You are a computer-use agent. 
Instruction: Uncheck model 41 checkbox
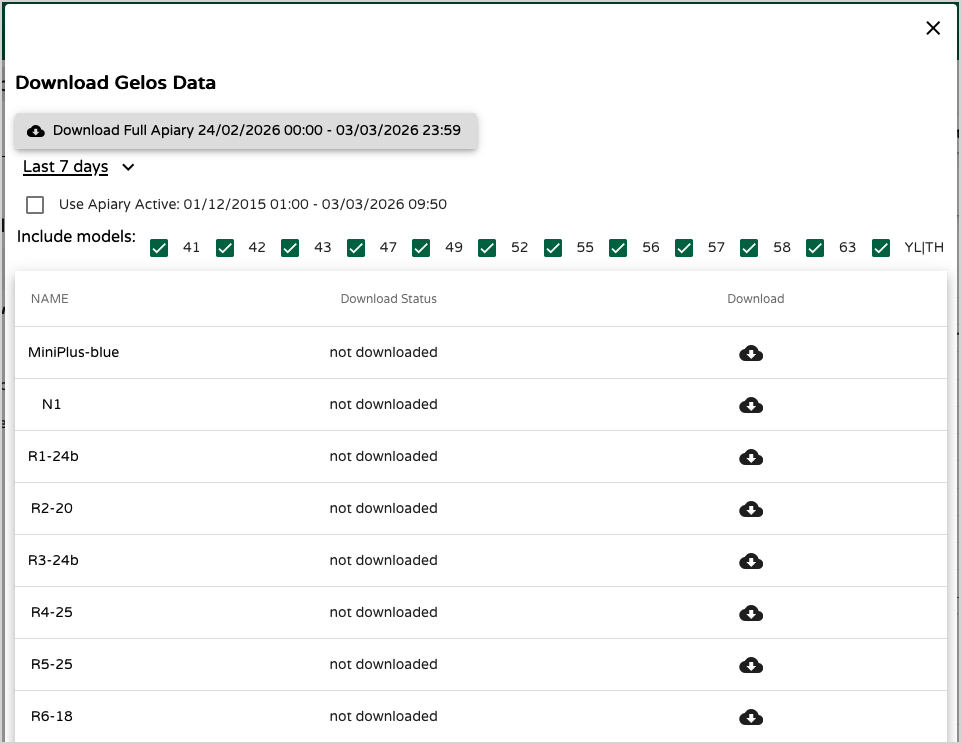(159, 248)
